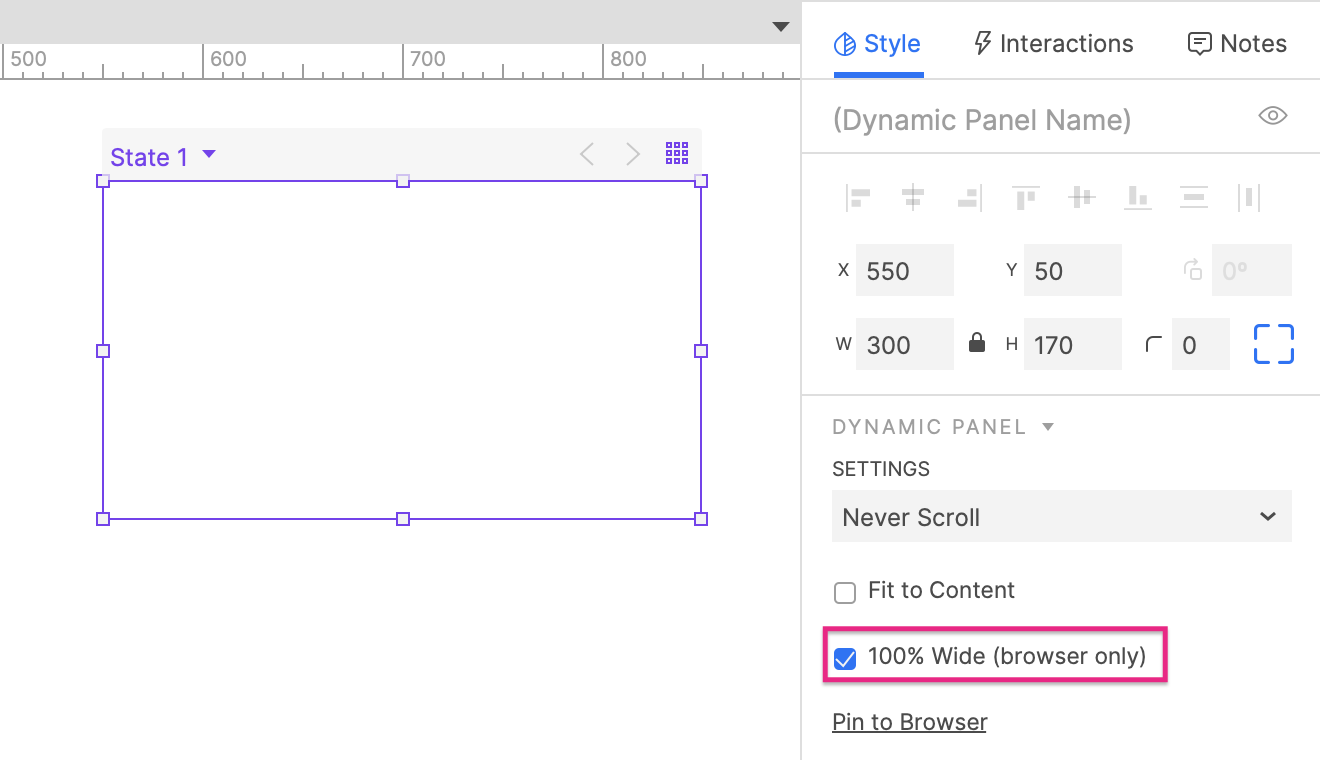Select the Style tab
The height and width of the screenshot is (760, 1320).
(x=878, y=44)
